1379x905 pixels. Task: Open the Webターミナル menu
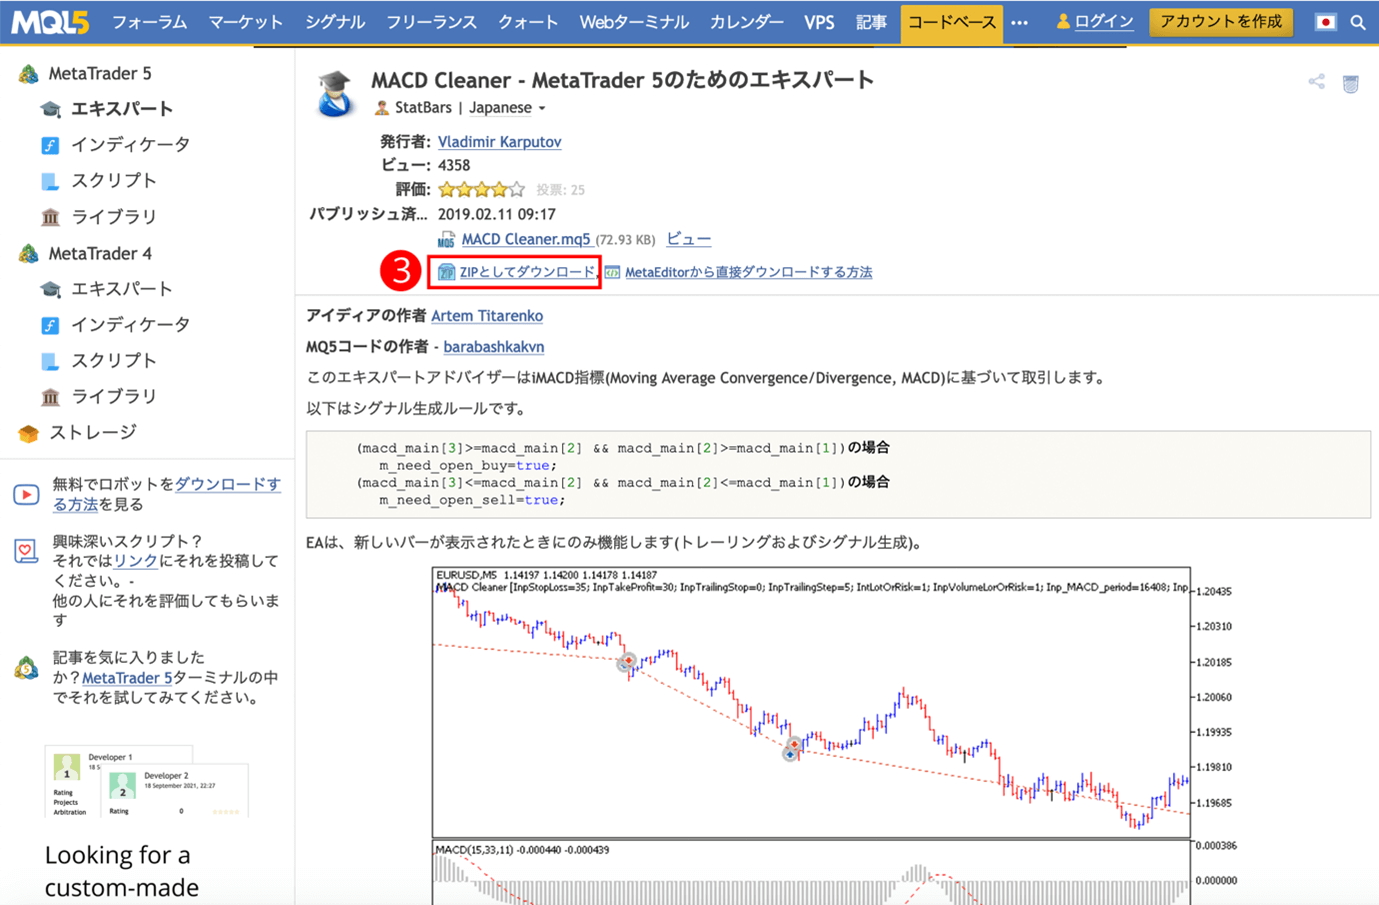coord(634,22)
